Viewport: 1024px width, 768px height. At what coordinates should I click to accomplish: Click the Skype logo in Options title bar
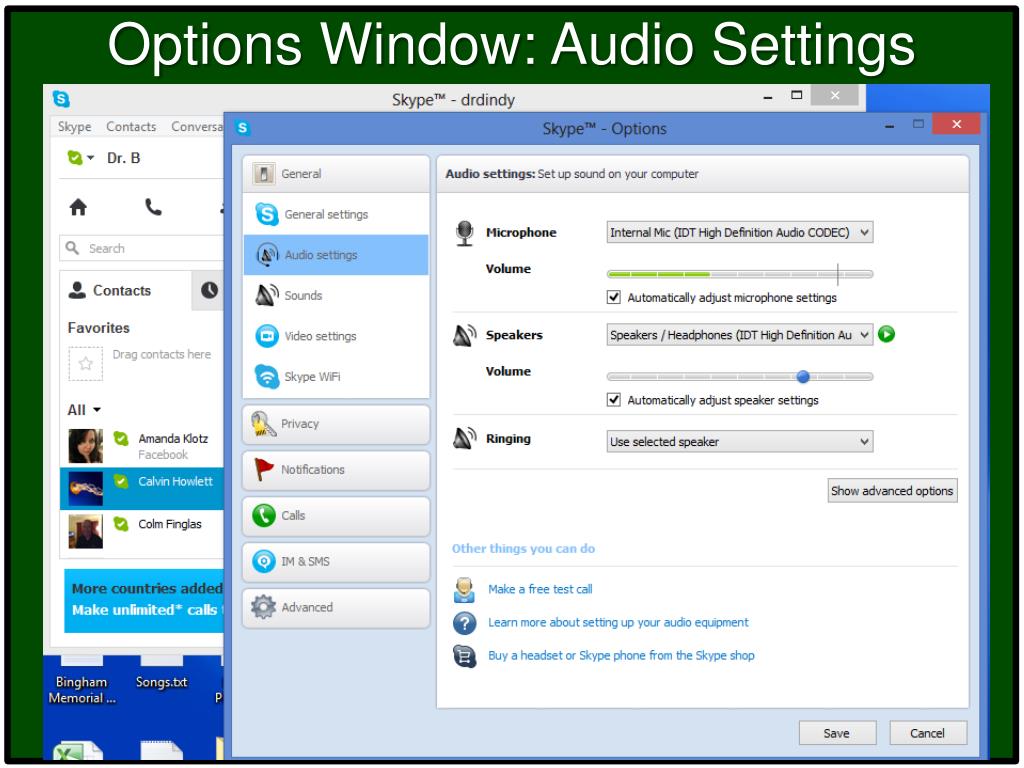coord(243,127)
